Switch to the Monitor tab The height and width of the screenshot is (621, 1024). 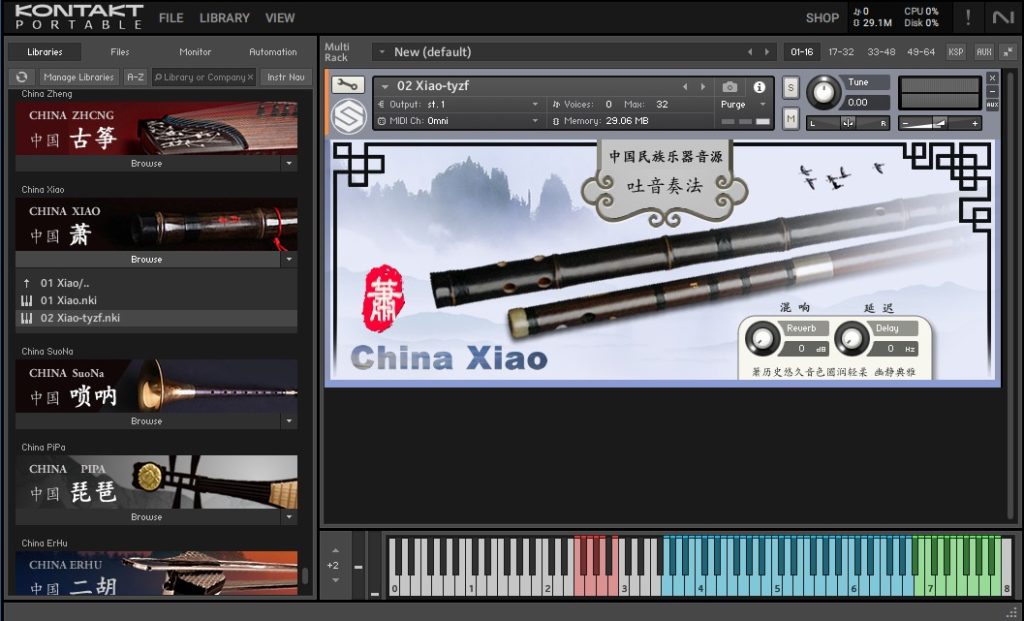pyautogui.click(x=195, y=52)
